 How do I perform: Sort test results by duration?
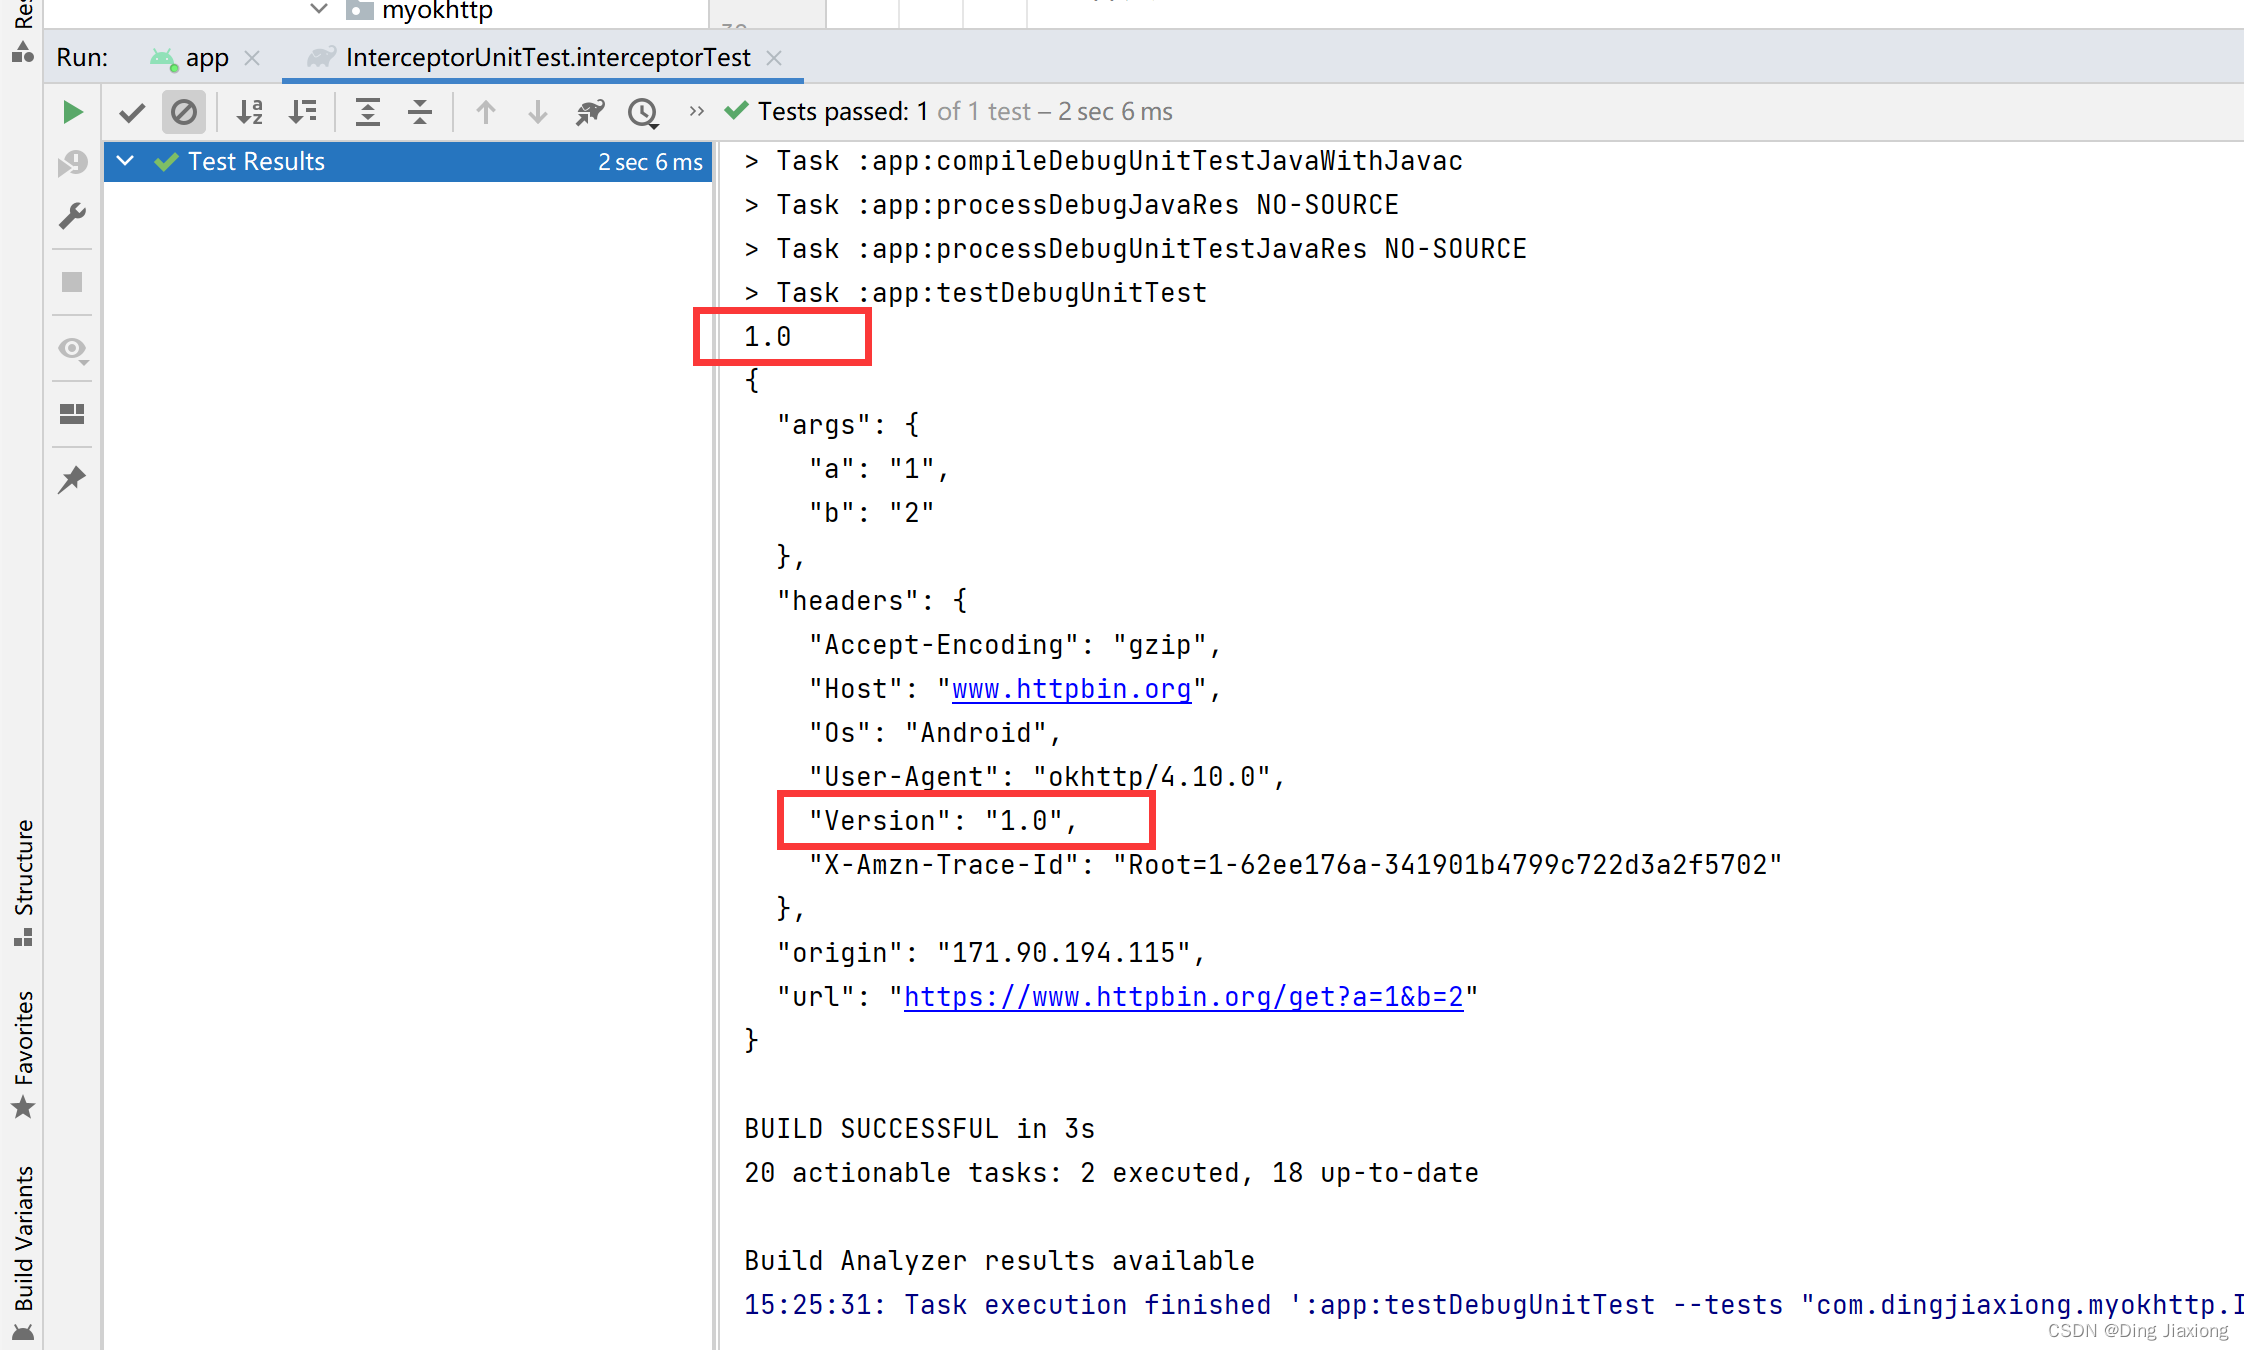click(x=303, y=112)
